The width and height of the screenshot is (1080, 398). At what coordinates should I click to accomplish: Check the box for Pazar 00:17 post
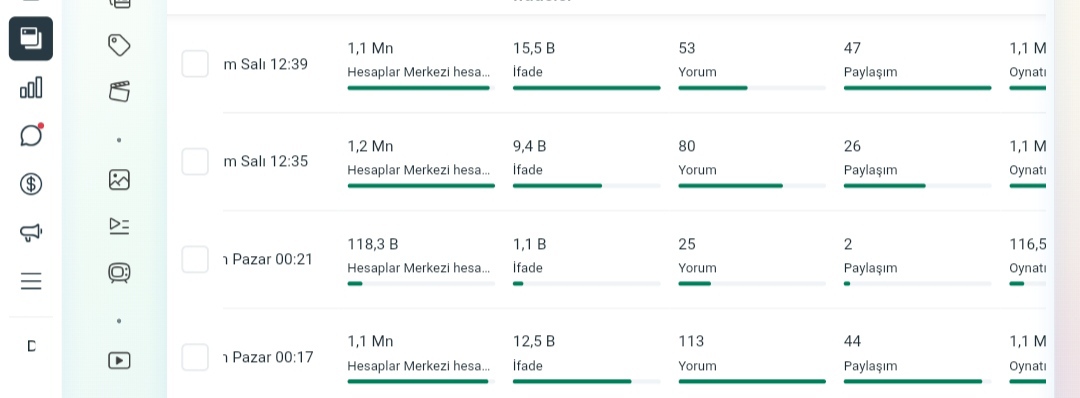tap(195, 357)
